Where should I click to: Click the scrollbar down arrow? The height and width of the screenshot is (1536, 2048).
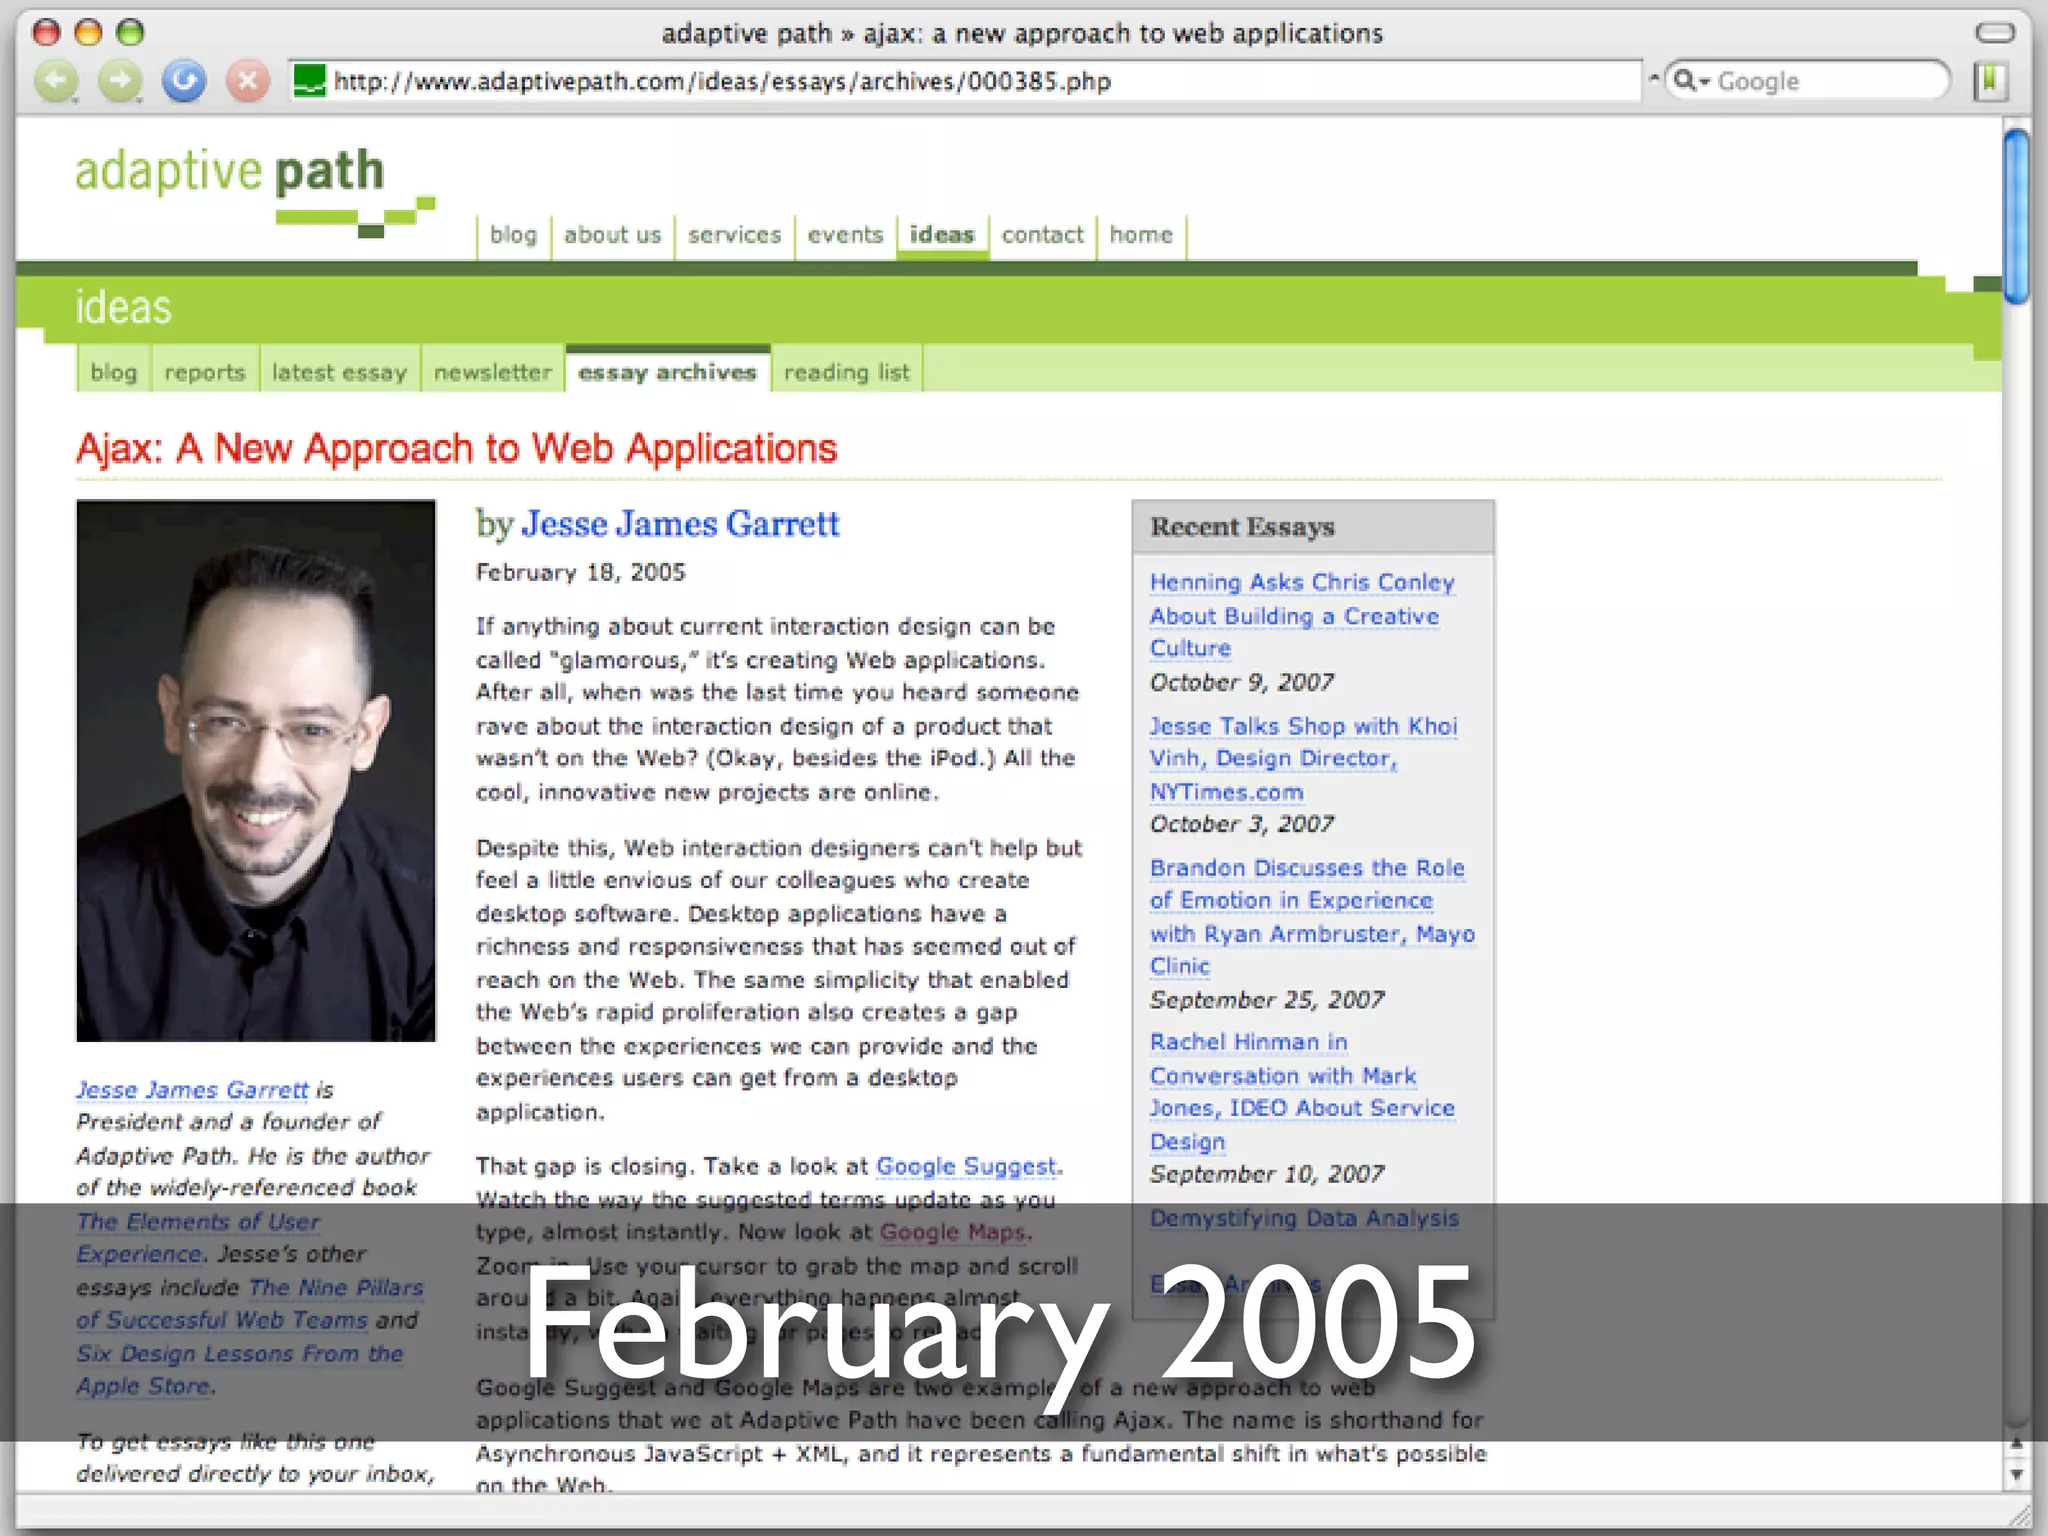pyautogui.click(x=2016, y=1475)
